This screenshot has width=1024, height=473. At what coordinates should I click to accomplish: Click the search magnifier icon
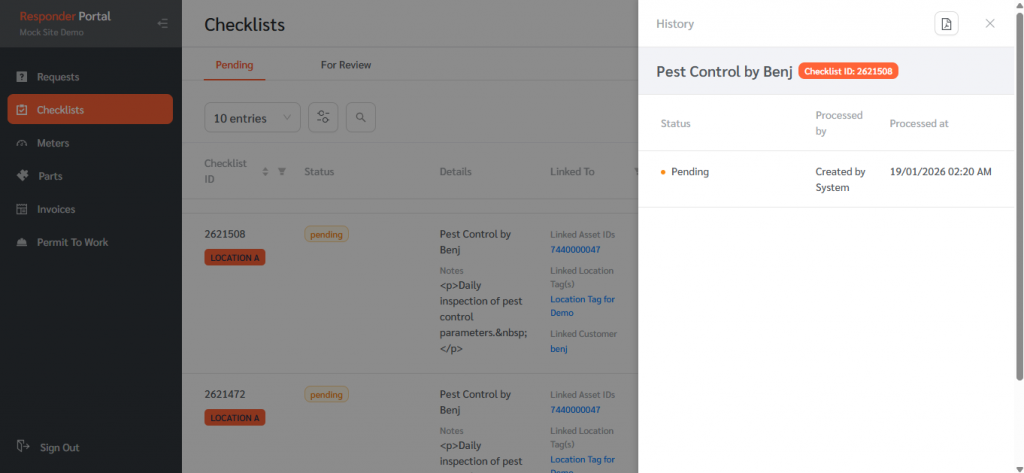360,118
